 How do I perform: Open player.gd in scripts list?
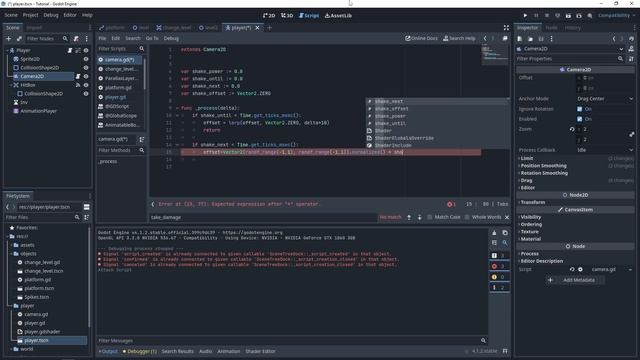(x=116, y=97)
